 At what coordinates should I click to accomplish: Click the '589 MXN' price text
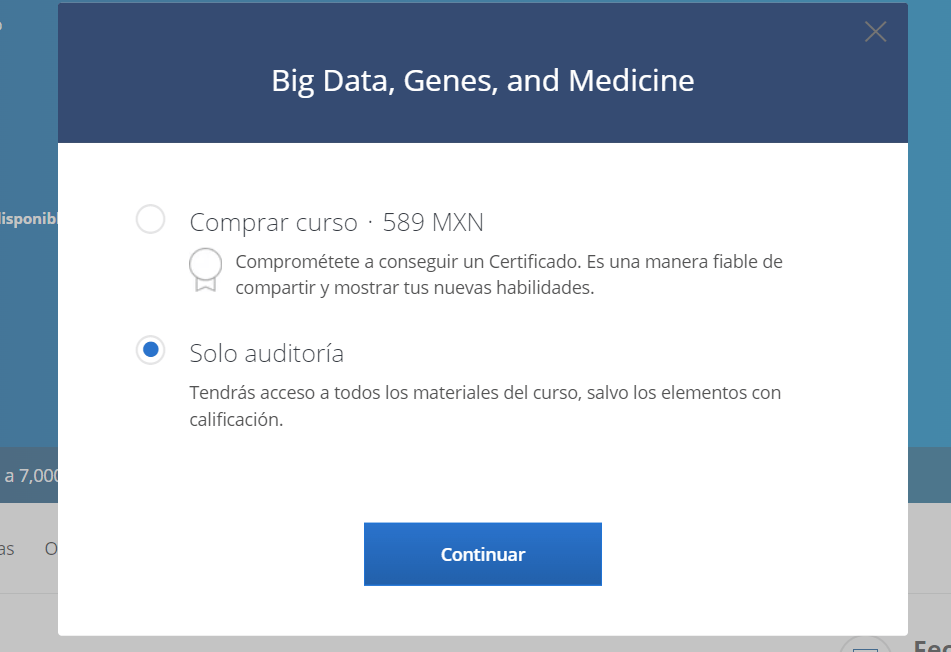pos(433,221)
